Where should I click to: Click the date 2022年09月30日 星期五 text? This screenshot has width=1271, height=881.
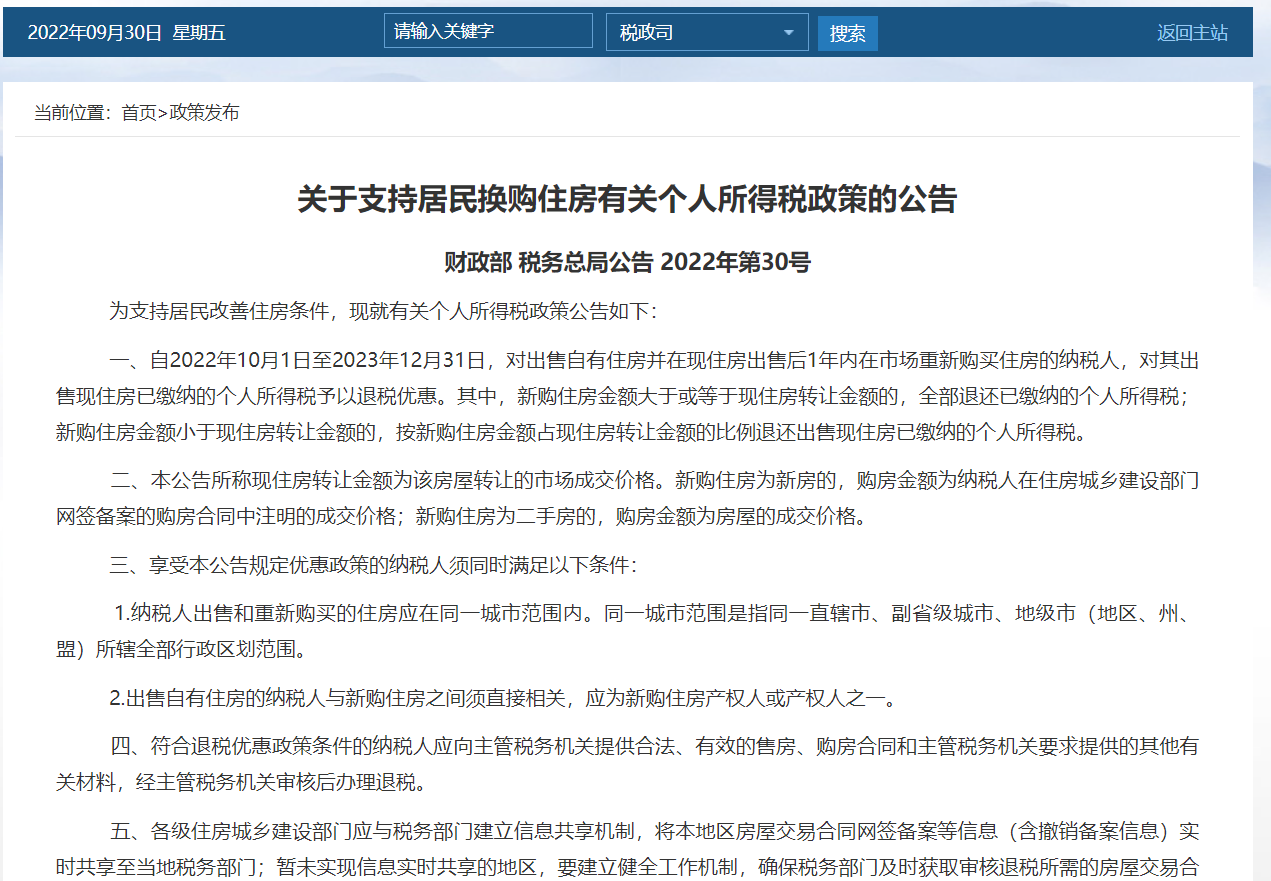pos(126,31)
